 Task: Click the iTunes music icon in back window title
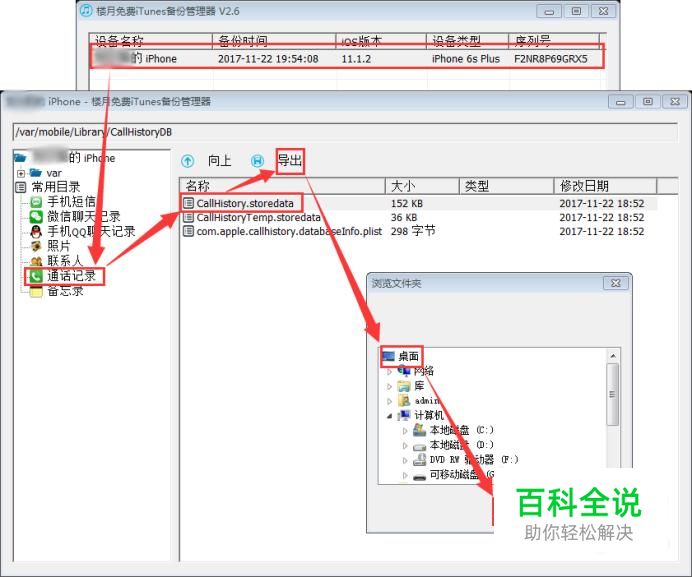pos(86,10)
